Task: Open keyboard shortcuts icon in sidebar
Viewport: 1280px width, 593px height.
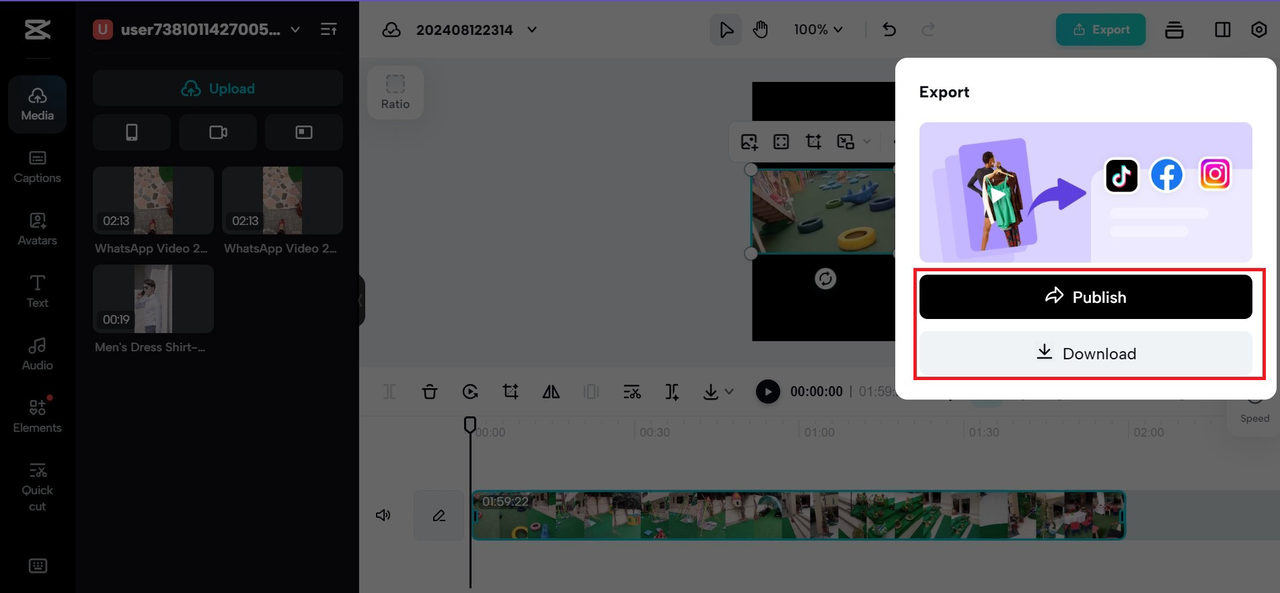Action: pos(37,566)
